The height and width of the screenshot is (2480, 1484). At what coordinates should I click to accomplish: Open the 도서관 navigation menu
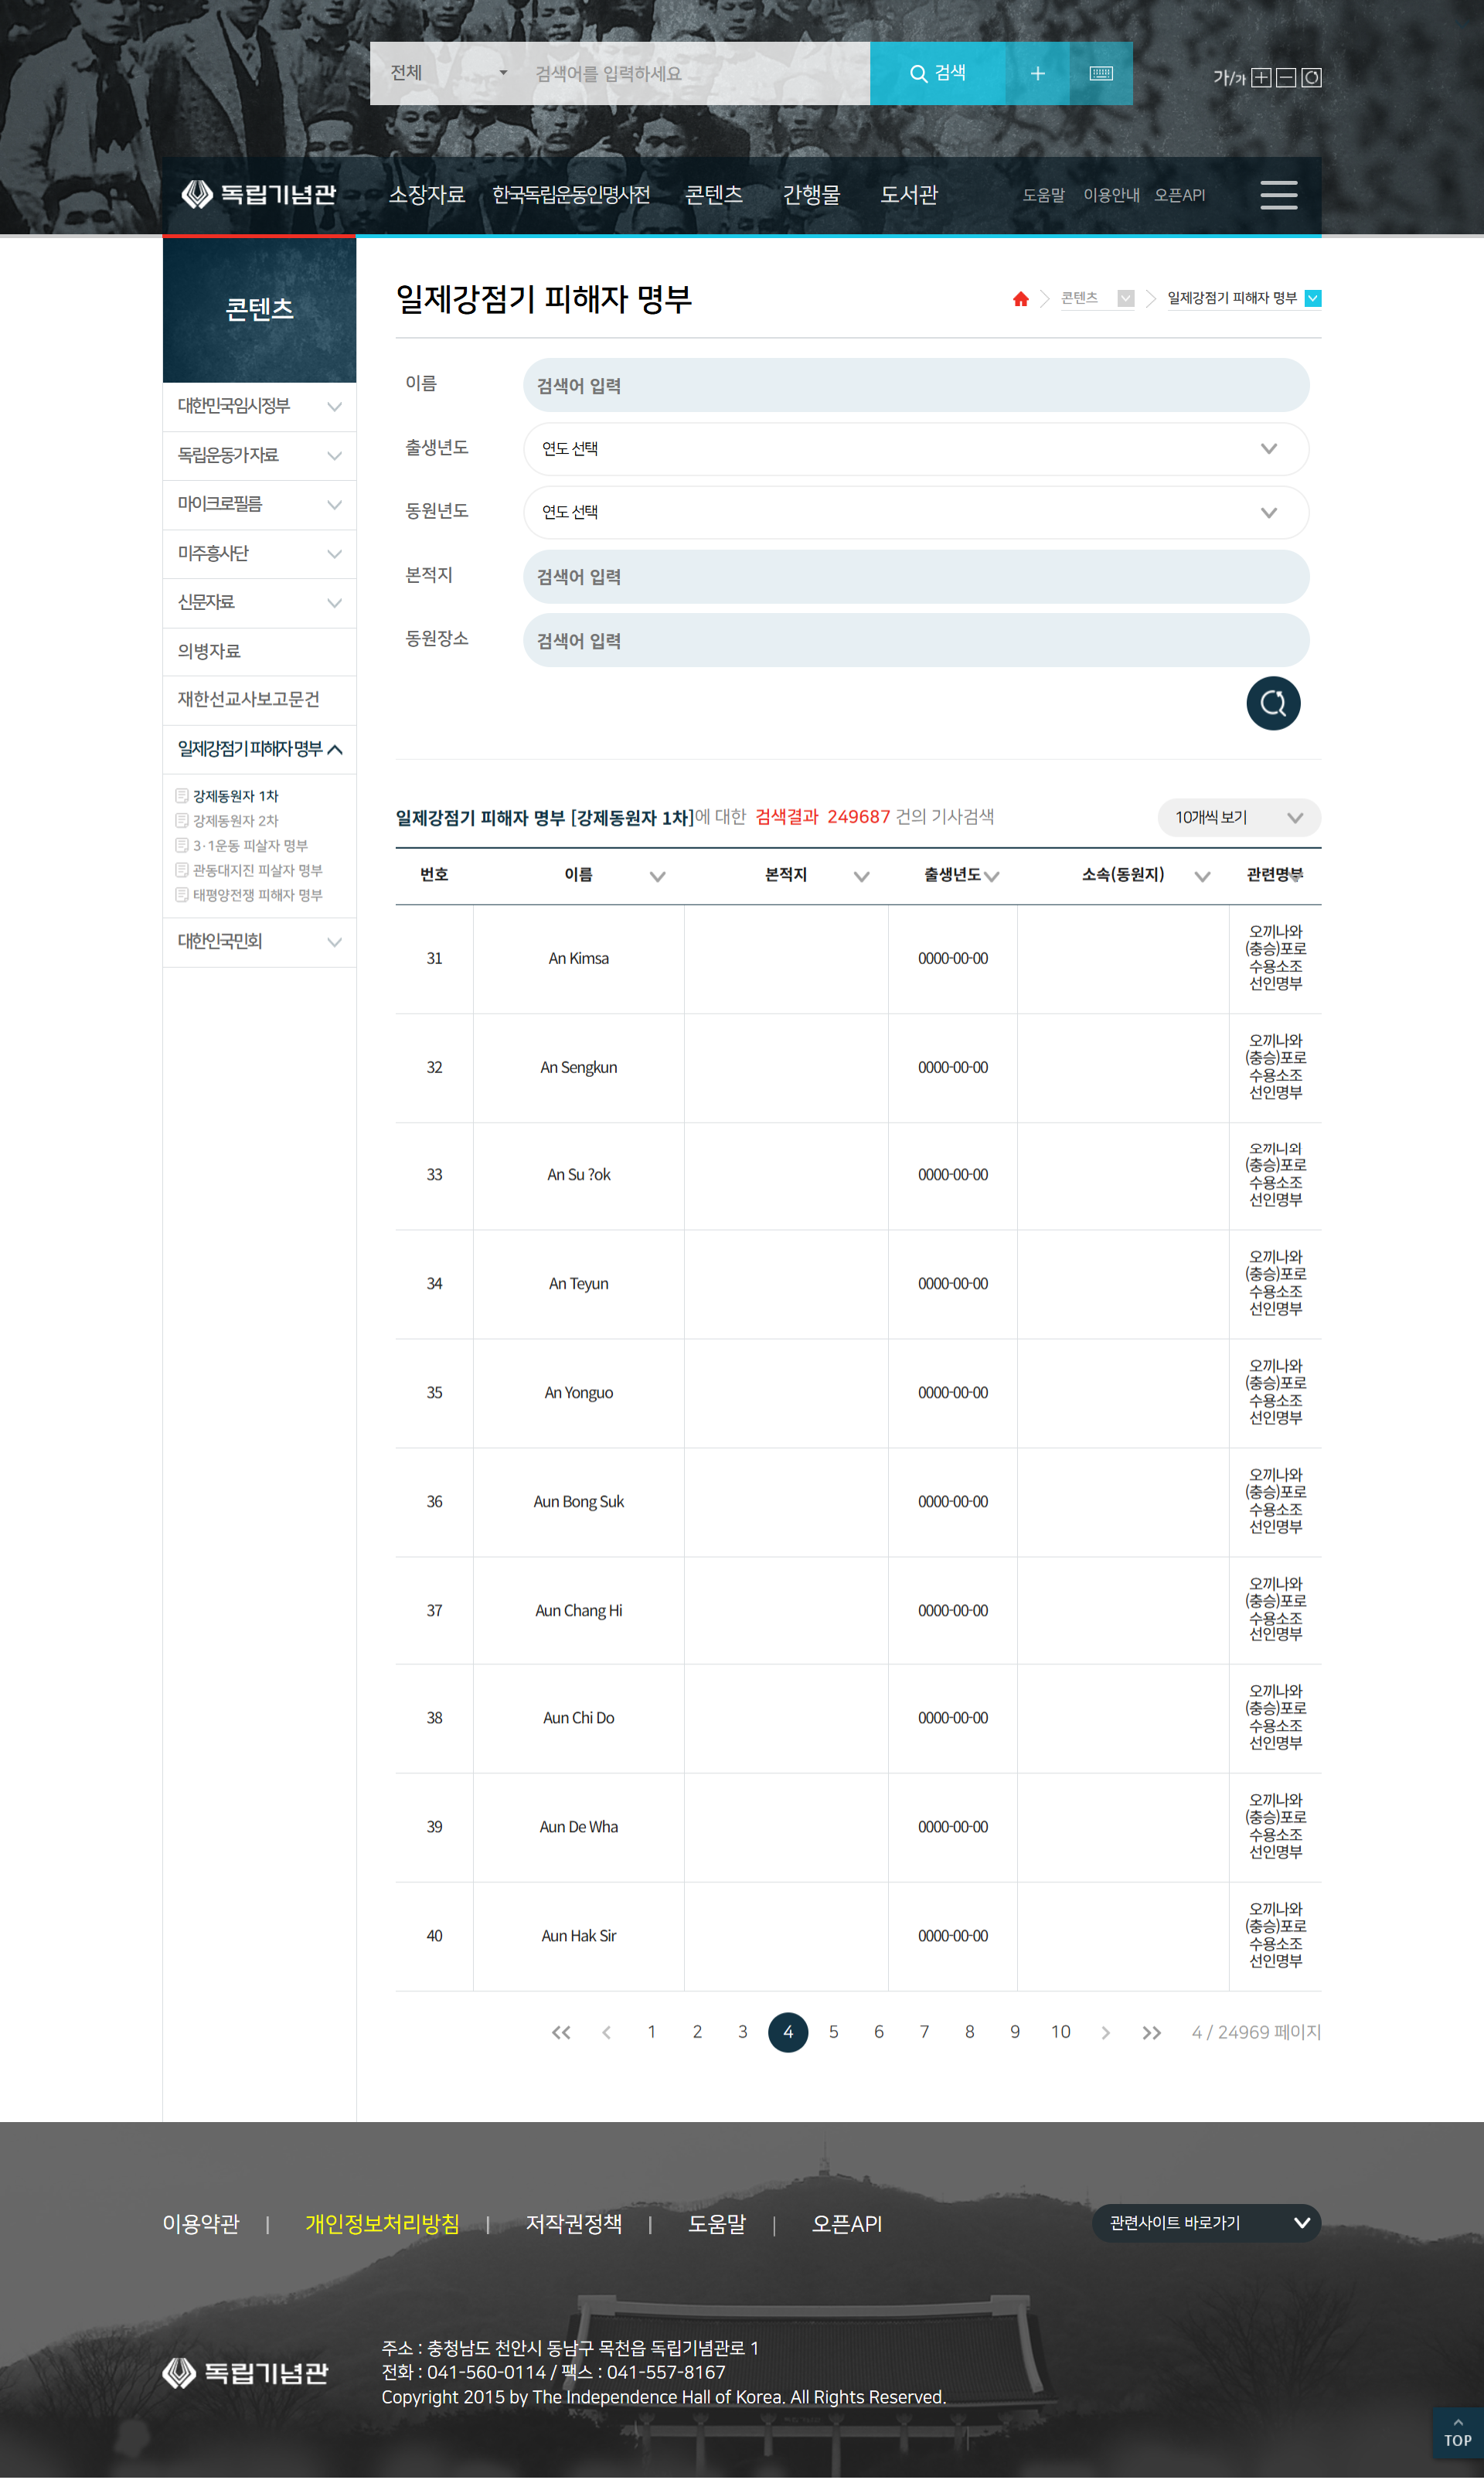[x=908, y=195]
